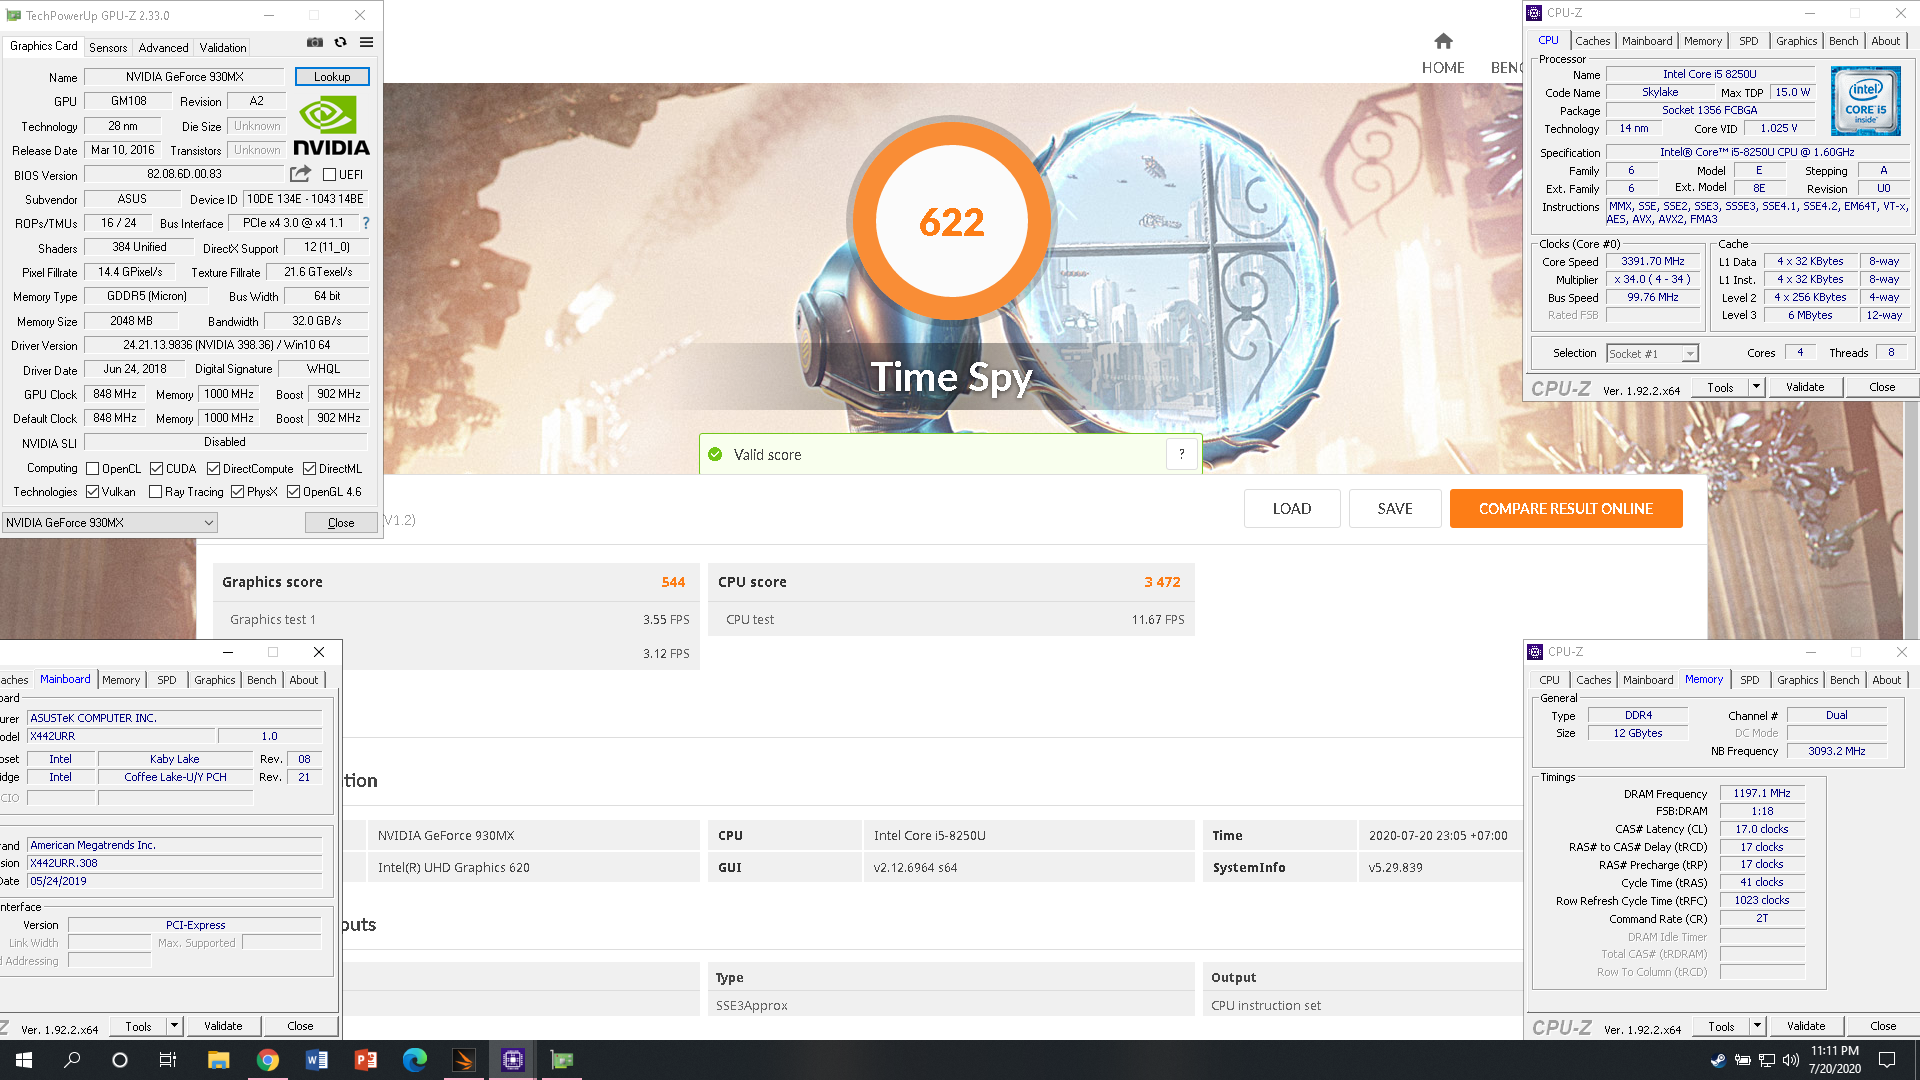1920x1080 pixels.
Task: Click COMPARE RESULT ONLINE button
Action: coord(1566,509)
